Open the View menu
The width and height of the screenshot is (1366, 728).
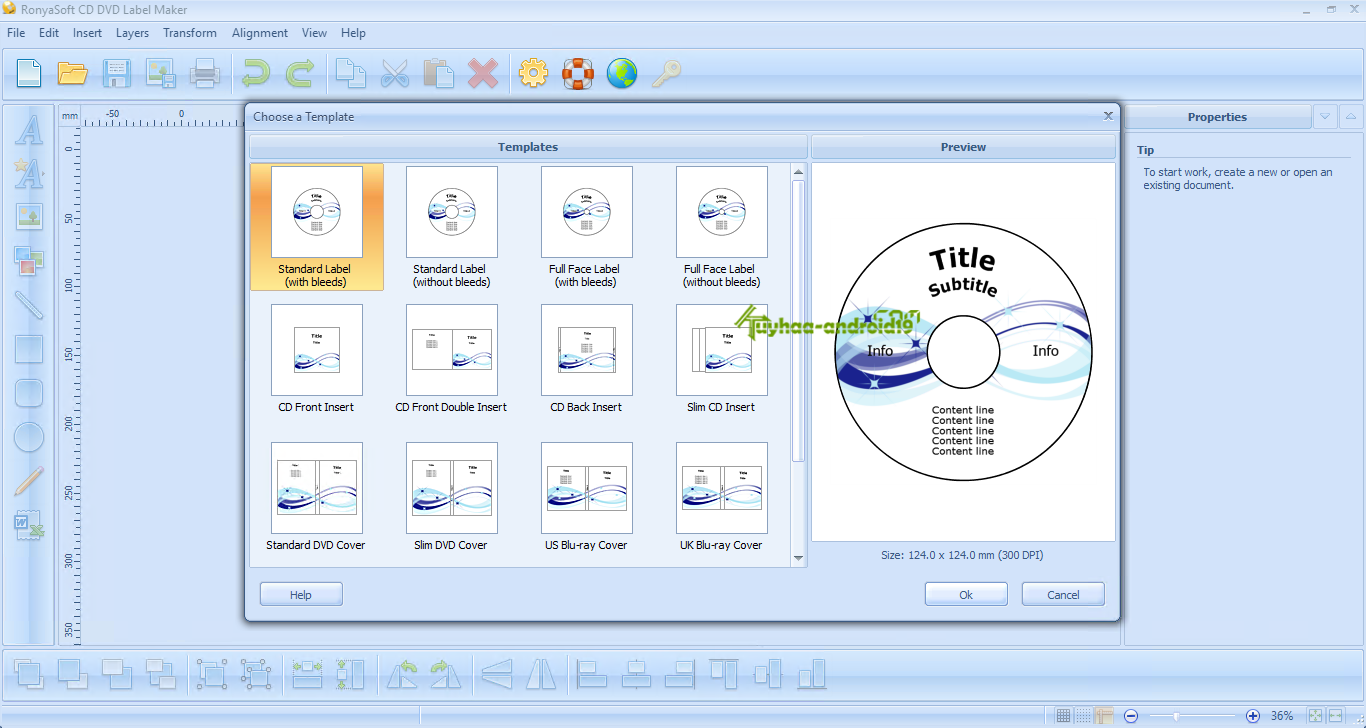point(314,33)
